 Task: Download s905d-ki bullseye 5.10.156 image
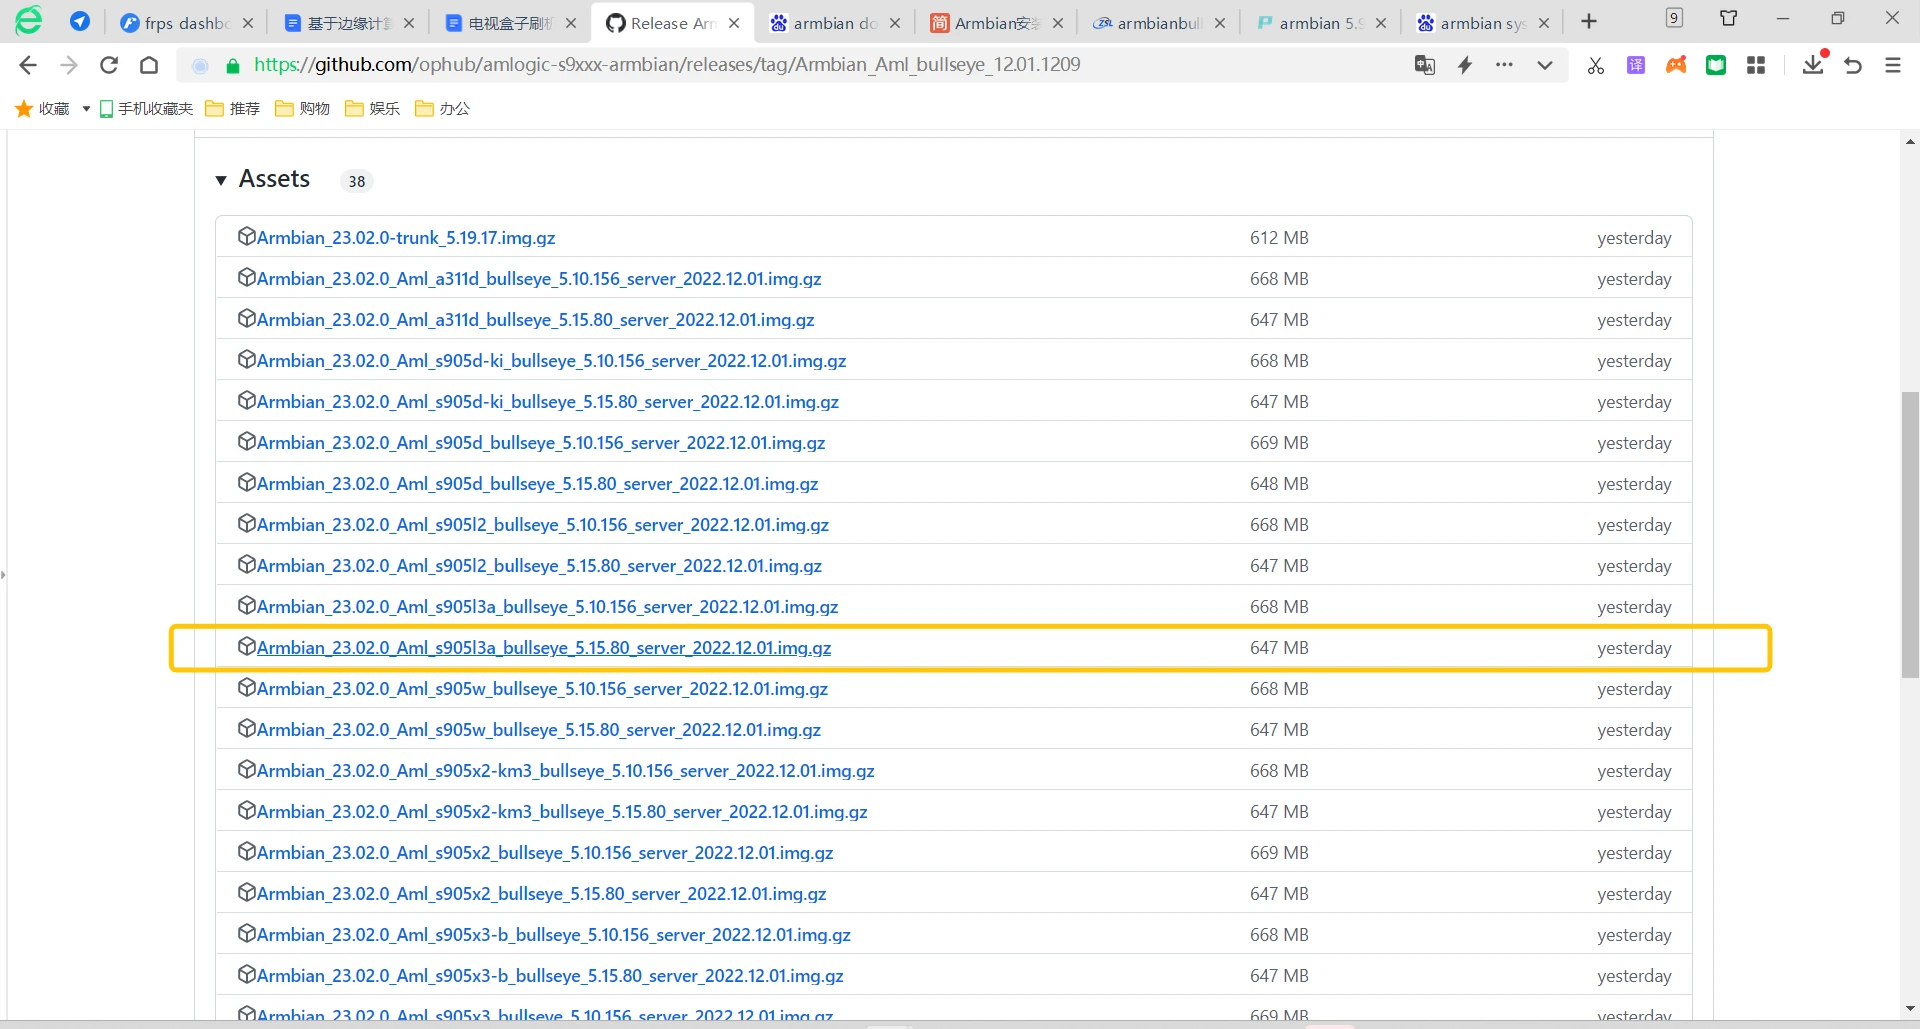coord(551,361)
